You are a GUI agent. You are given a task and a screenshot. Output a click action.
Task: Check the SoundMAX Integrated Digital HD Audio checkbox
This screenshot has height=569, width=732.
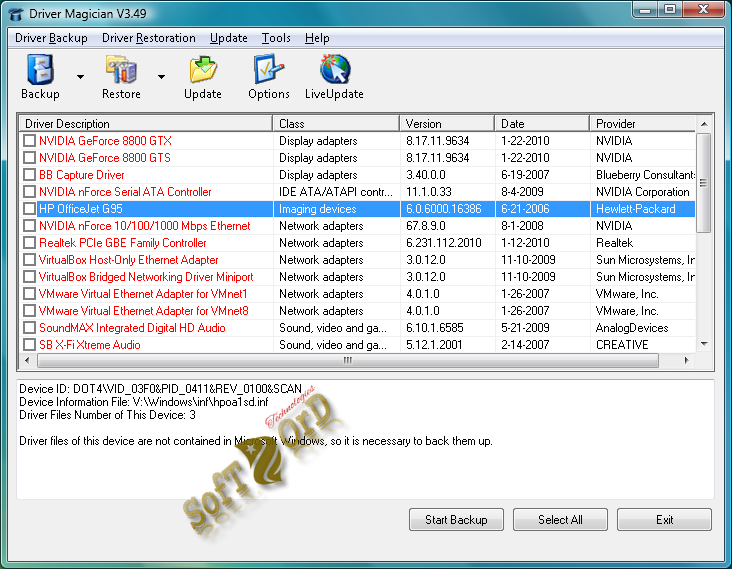pos(29,328)
